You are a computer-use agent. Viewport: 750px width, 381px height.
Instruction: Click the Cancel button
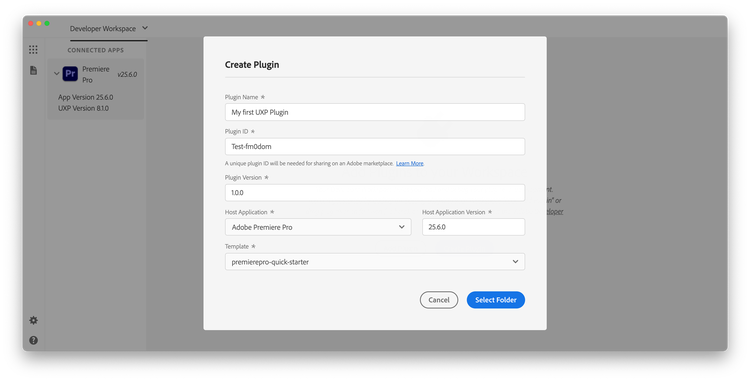coord(439,300)
